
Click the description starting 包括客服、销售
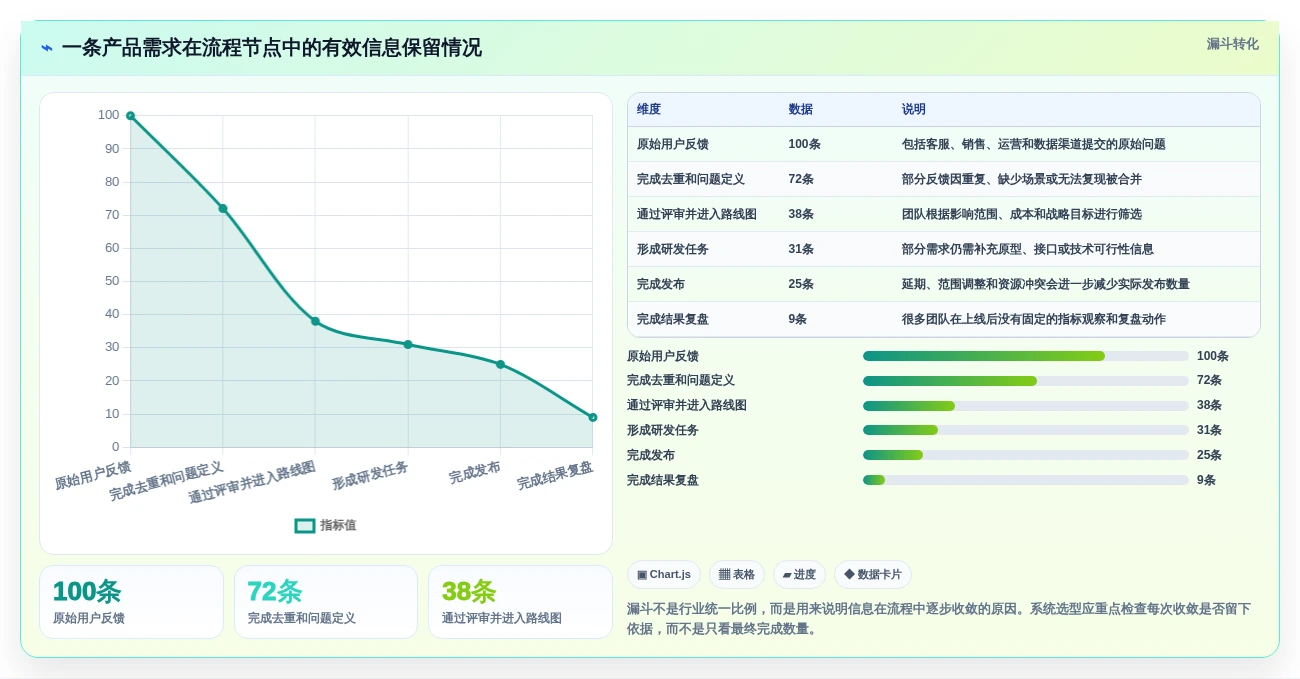[1034, 144]
